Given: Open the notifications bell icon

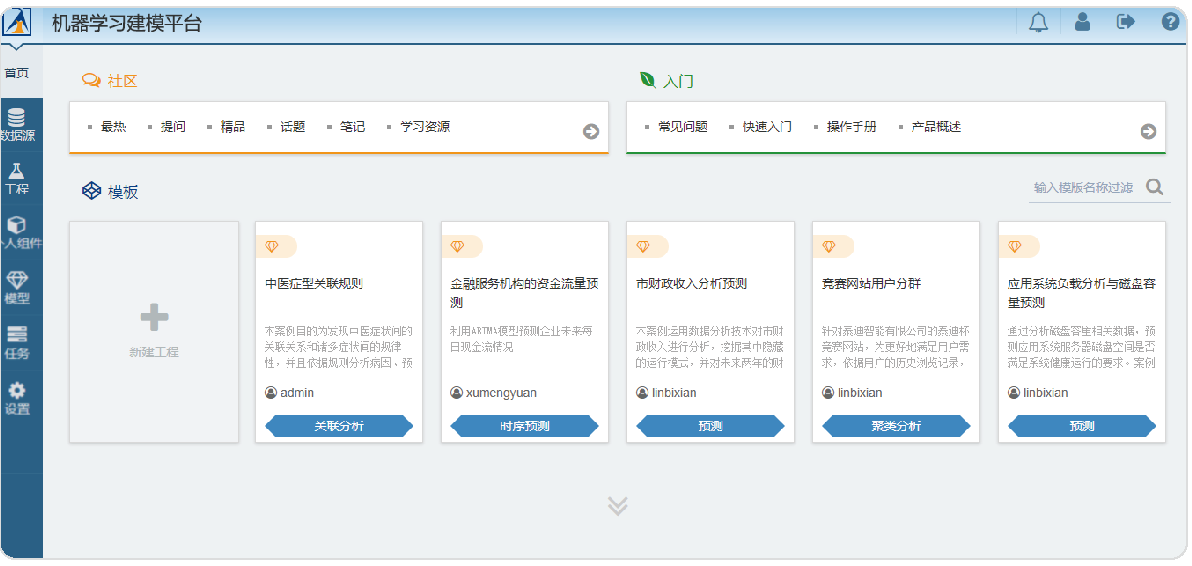Looking at the screenshot, I should click(1038, 22).
